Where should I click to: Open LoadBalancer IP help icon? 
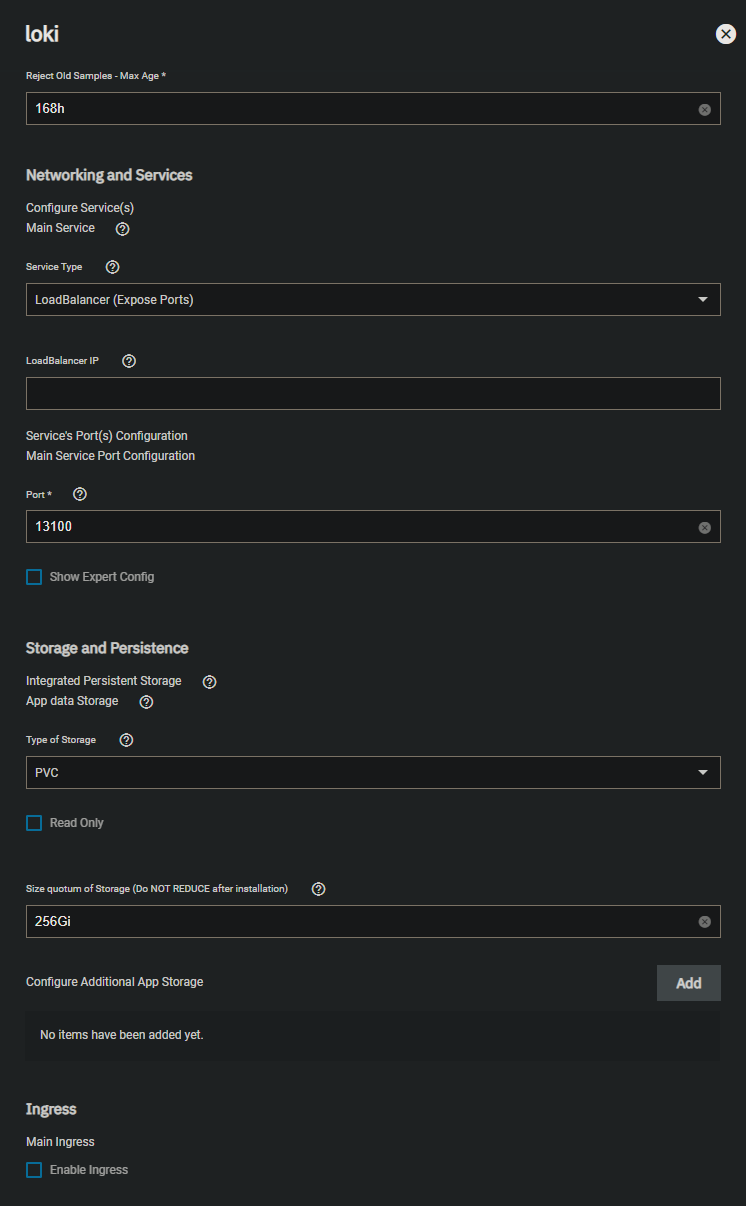tap(129, 361)
